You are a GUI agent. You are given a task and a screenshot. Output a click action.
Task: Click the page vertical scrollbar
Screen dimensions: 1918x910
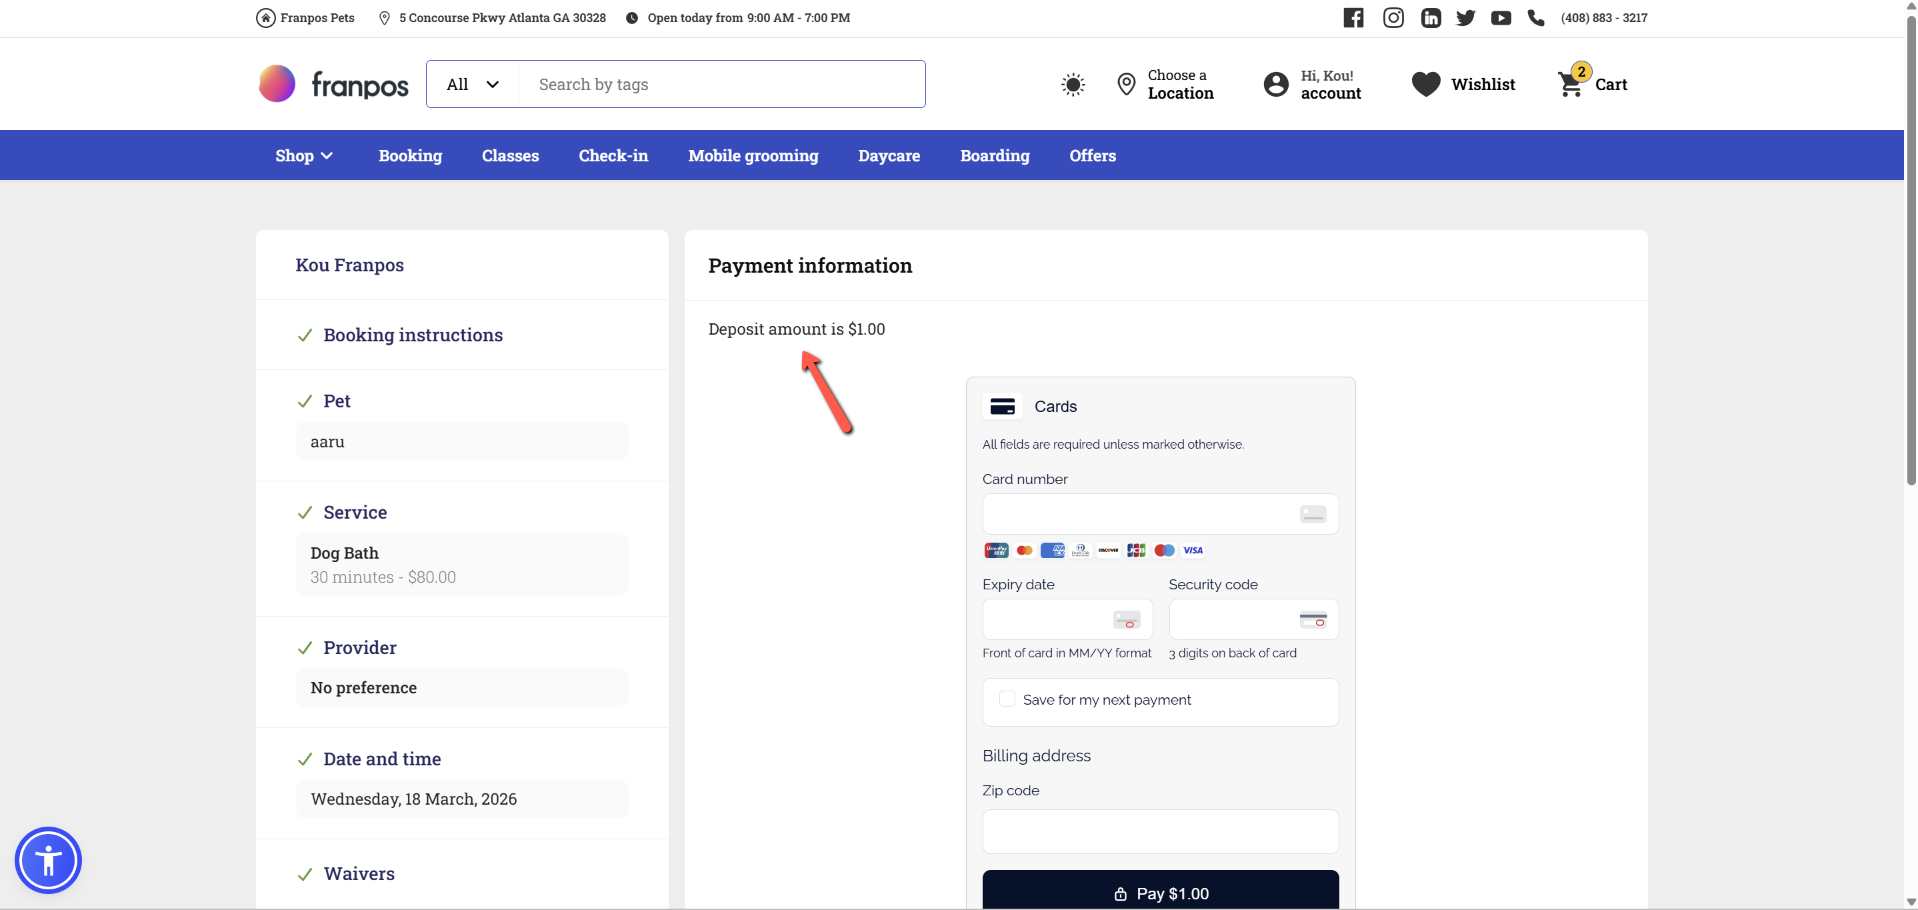pos(1910,300)
